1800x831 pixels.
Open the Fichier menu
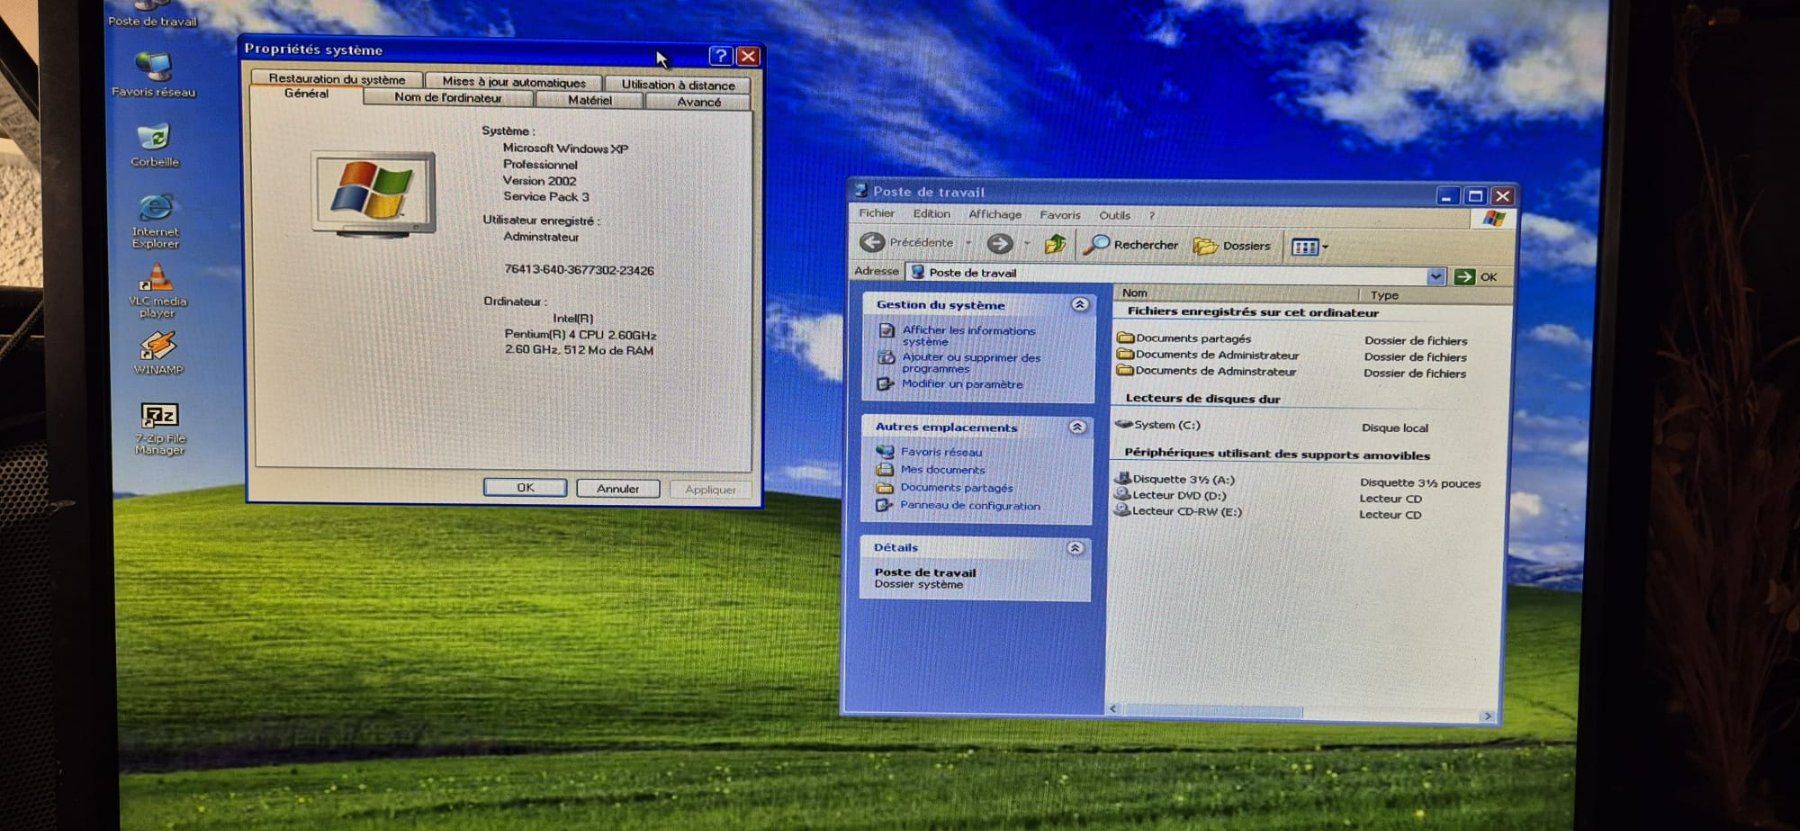876,213
